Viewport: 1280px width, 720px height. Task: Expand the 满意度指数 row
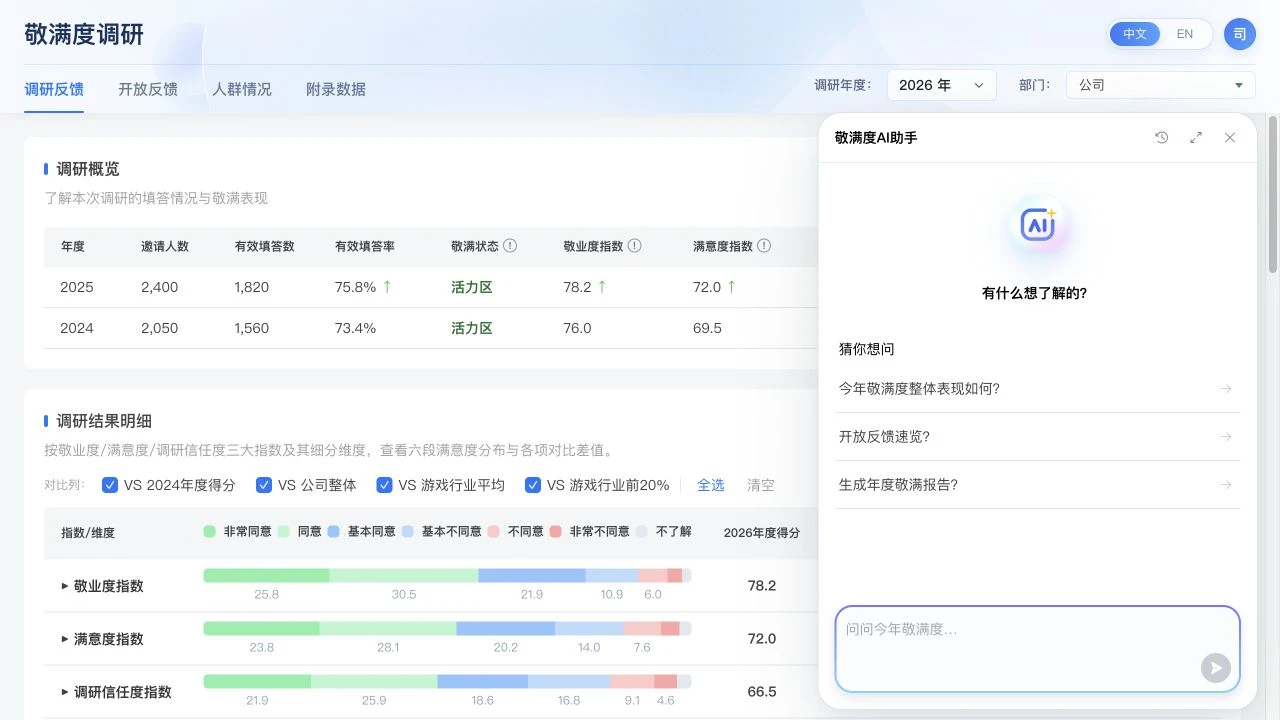[x=65, y=639]
